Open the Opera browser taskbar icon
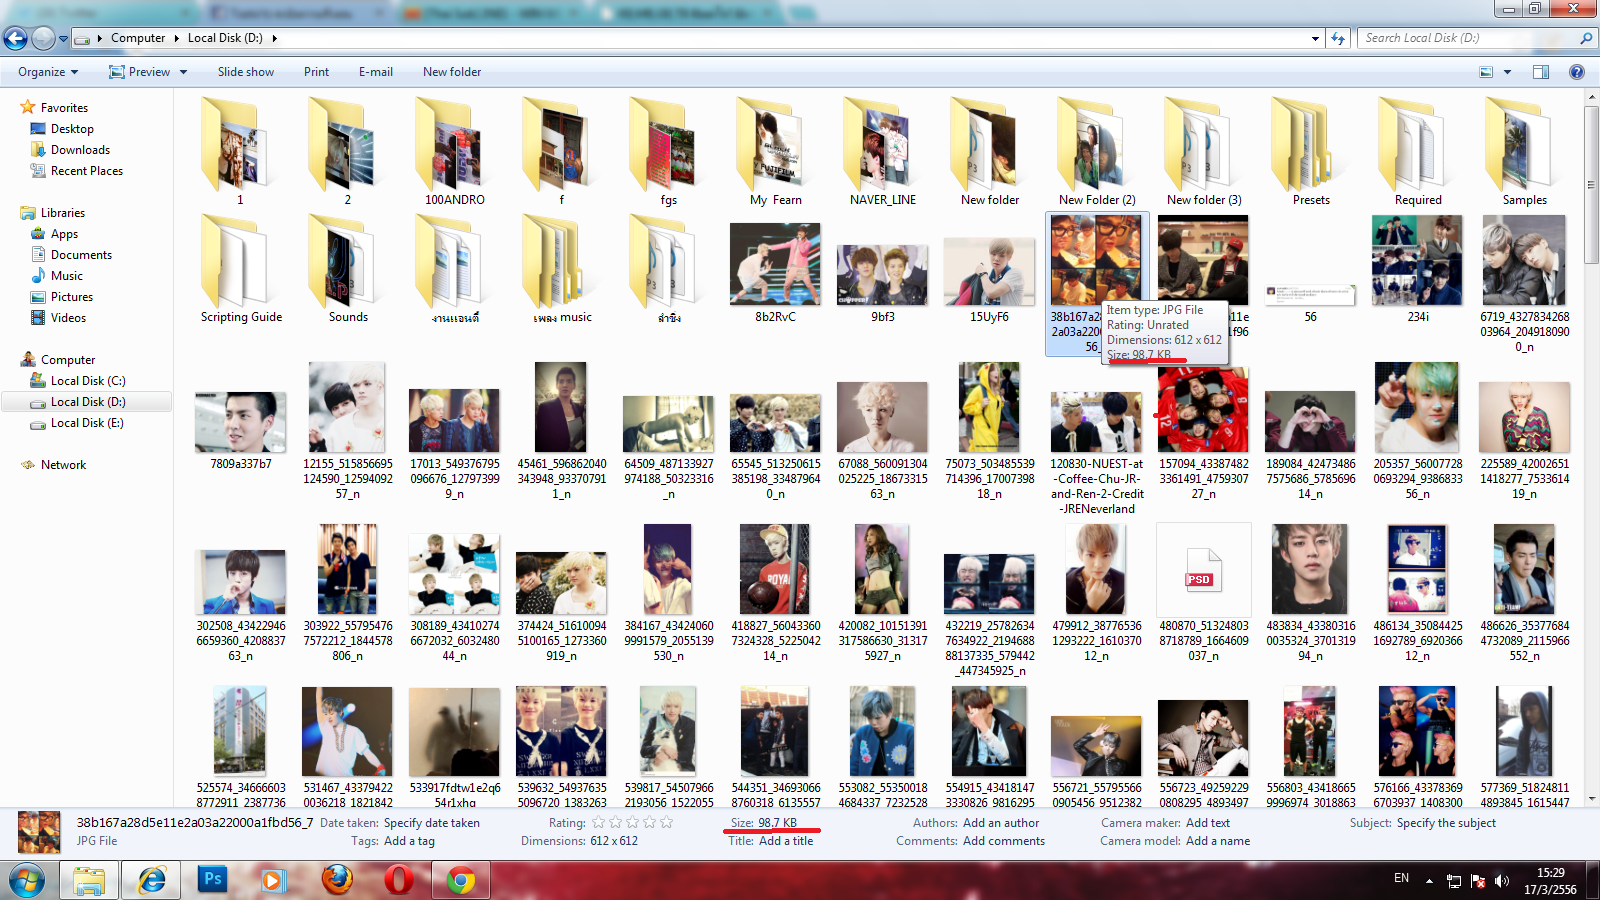1600x900 pixels. [399, 880]
